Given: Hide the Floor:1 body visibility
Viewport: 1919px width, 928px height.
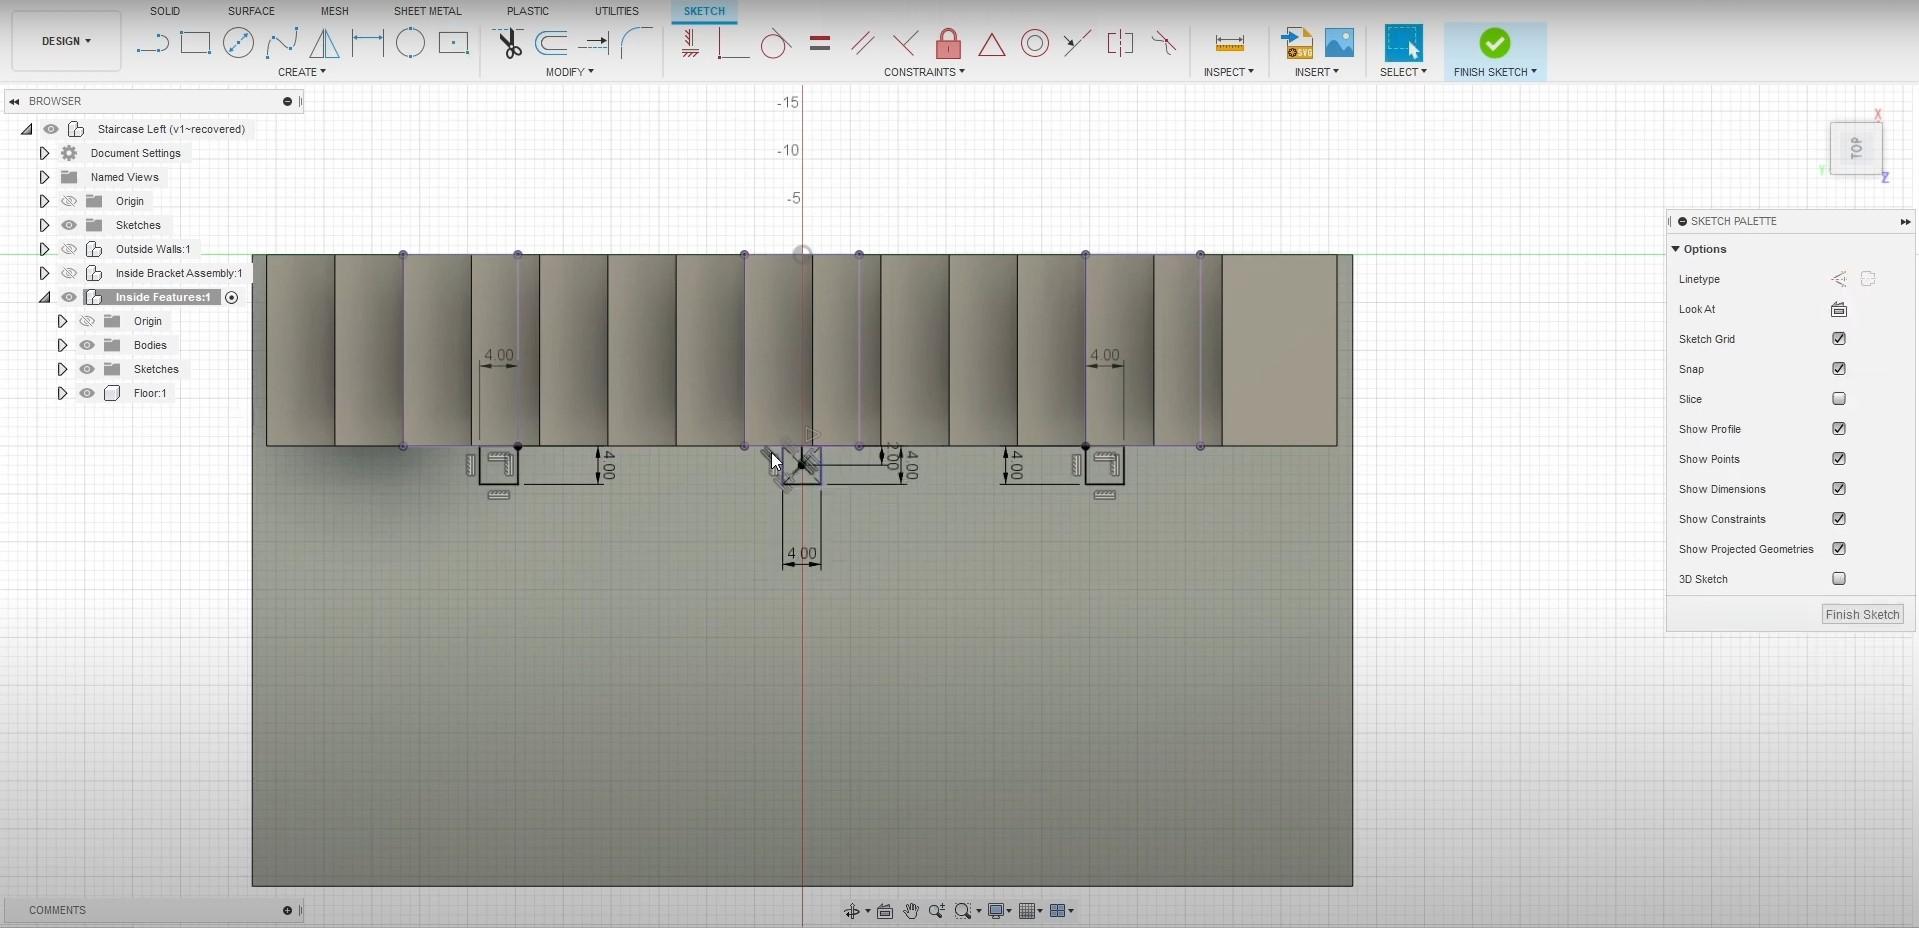Looking at the screenshot, I should pyautogui.click(x=87, y=393).
